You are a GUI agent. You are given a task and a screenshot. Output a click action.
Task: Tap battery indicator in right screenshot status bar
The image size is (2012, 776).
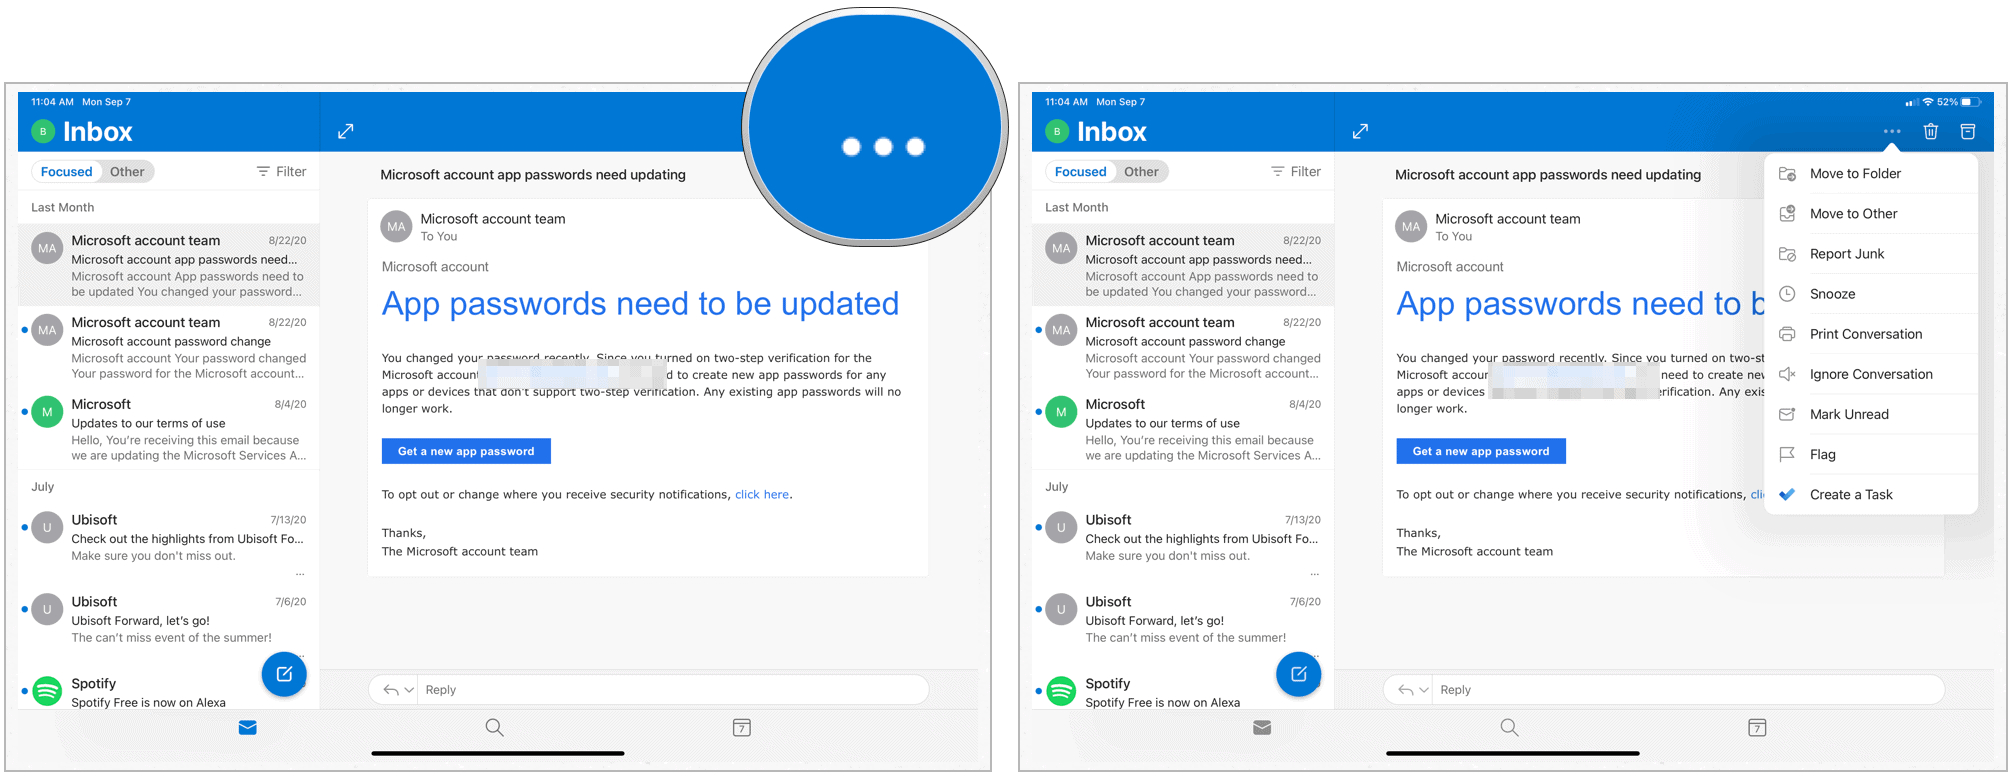pos(1970,102)
